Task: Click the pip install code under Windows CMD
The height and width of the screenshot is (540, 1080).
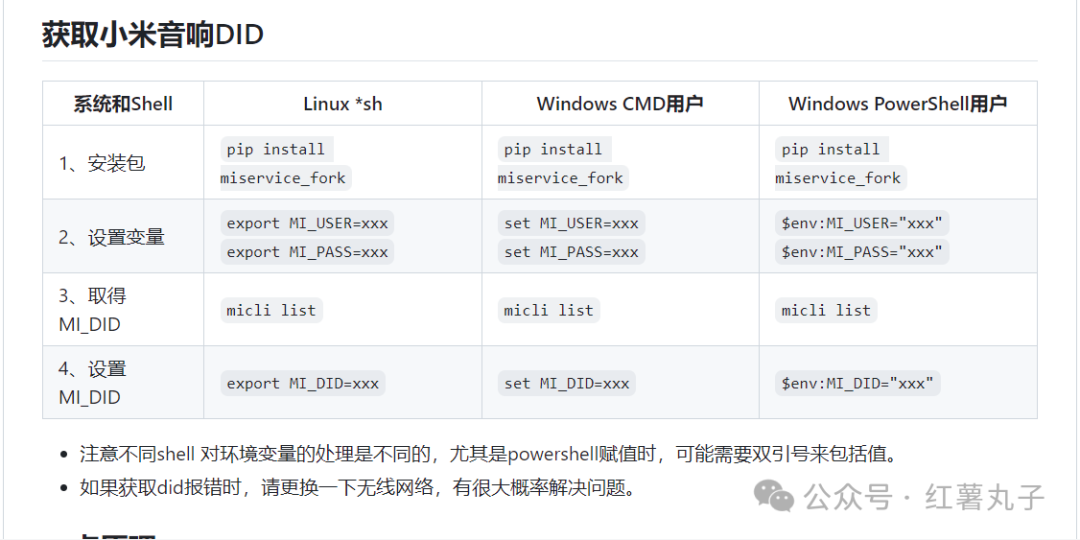Action: pyautogui.click(x=554, y=149)
